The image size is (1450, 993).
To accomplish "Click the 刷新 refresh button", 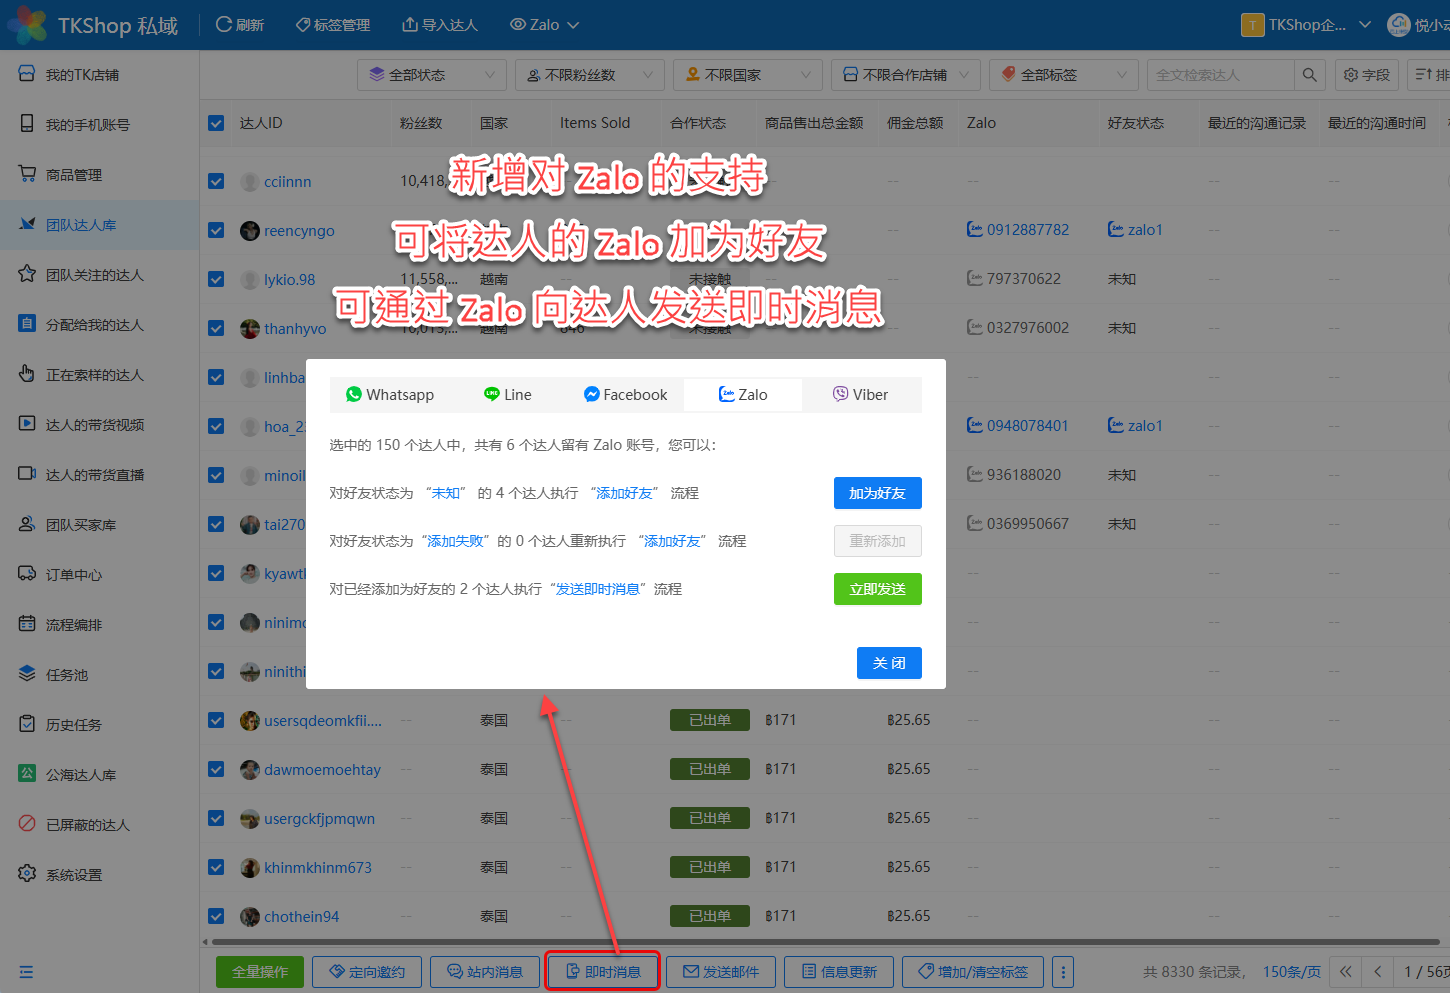I will (x=240, y=25).
